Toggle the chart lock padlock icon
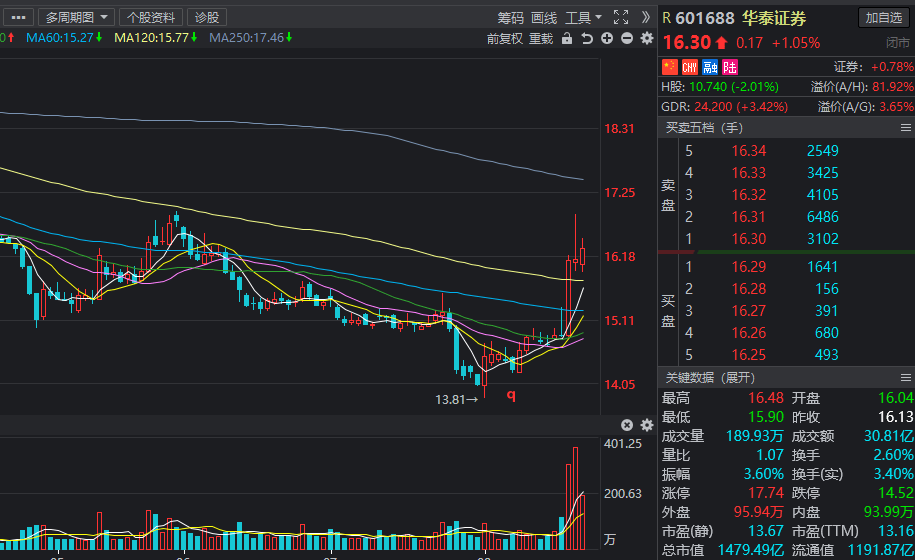Screen dimensions: 915x560 pos(567,38)
